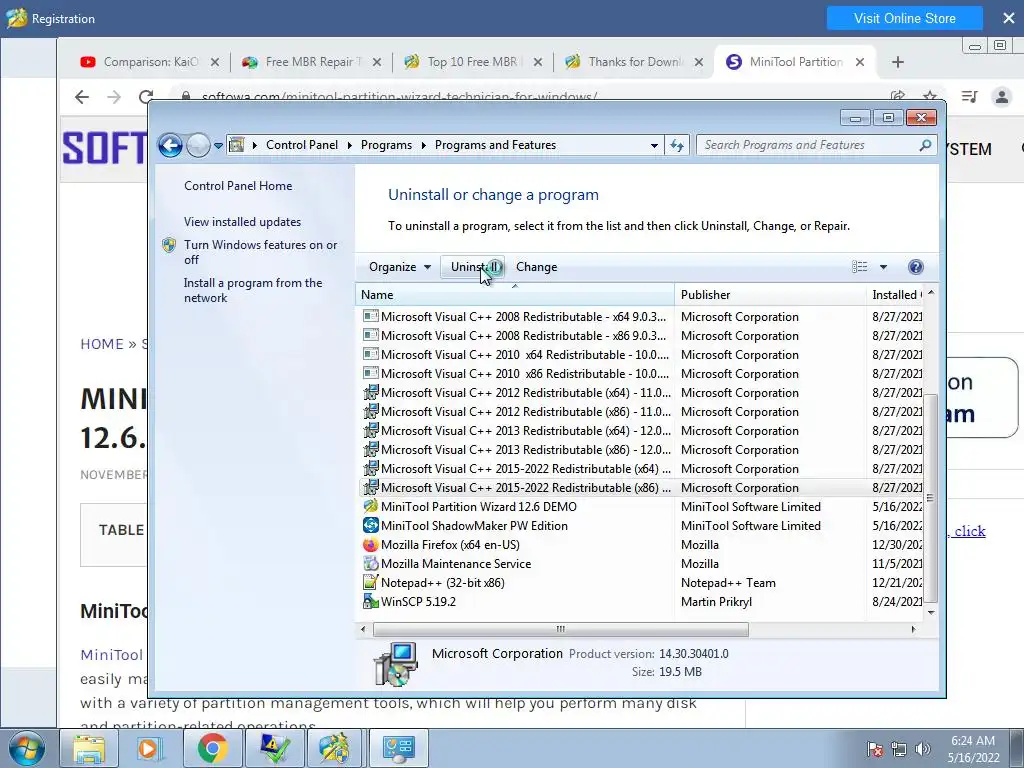Screen dimensions: 1024x768
Task: Select Visual C++ 2013 Redistributable (x86) row
Action: 641,449
